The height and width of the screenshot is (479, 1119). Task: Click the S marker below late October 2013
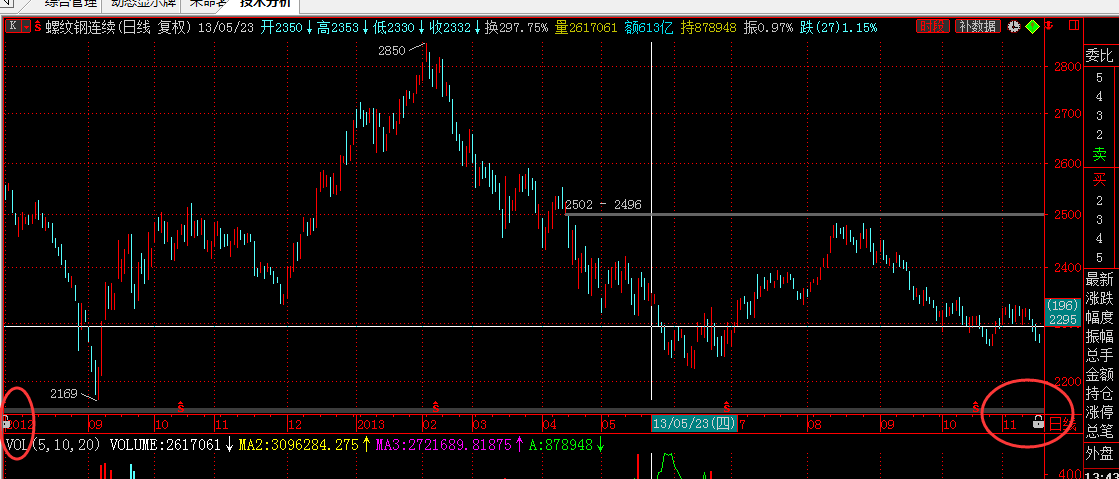click(x=975, y=406)
